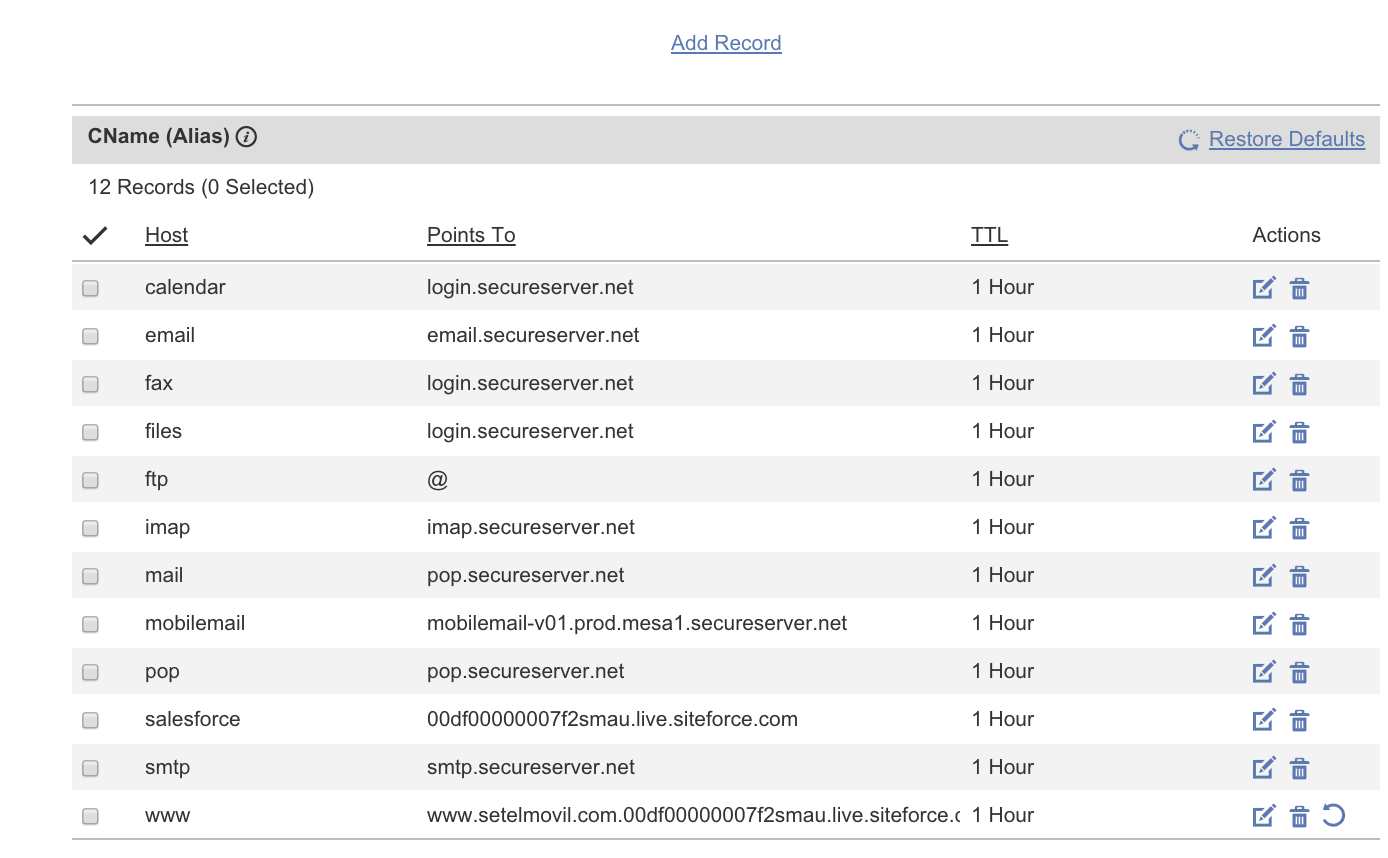The width and height of the screenshot is (1388, 858).
Task: Click the Restore Defaults link
Action: 1286,139
